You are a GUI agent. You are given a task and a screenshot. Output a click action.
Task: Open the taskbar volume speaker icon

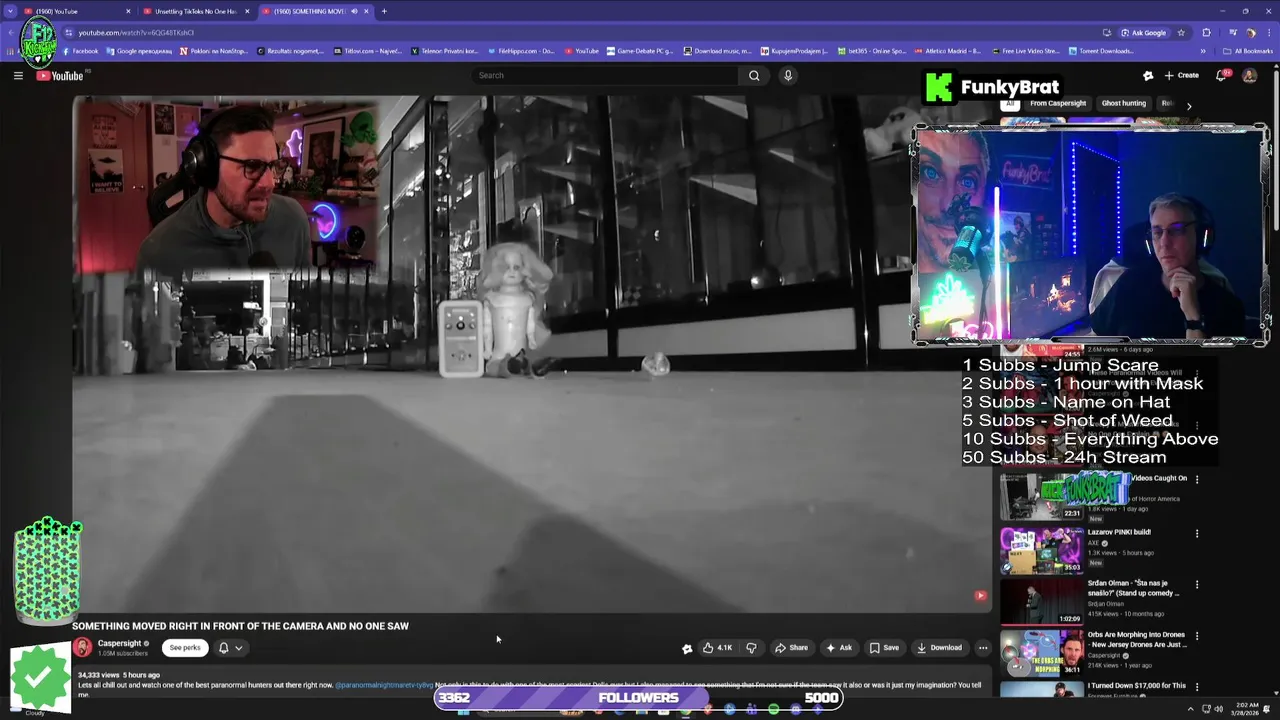coord(1218,710)
